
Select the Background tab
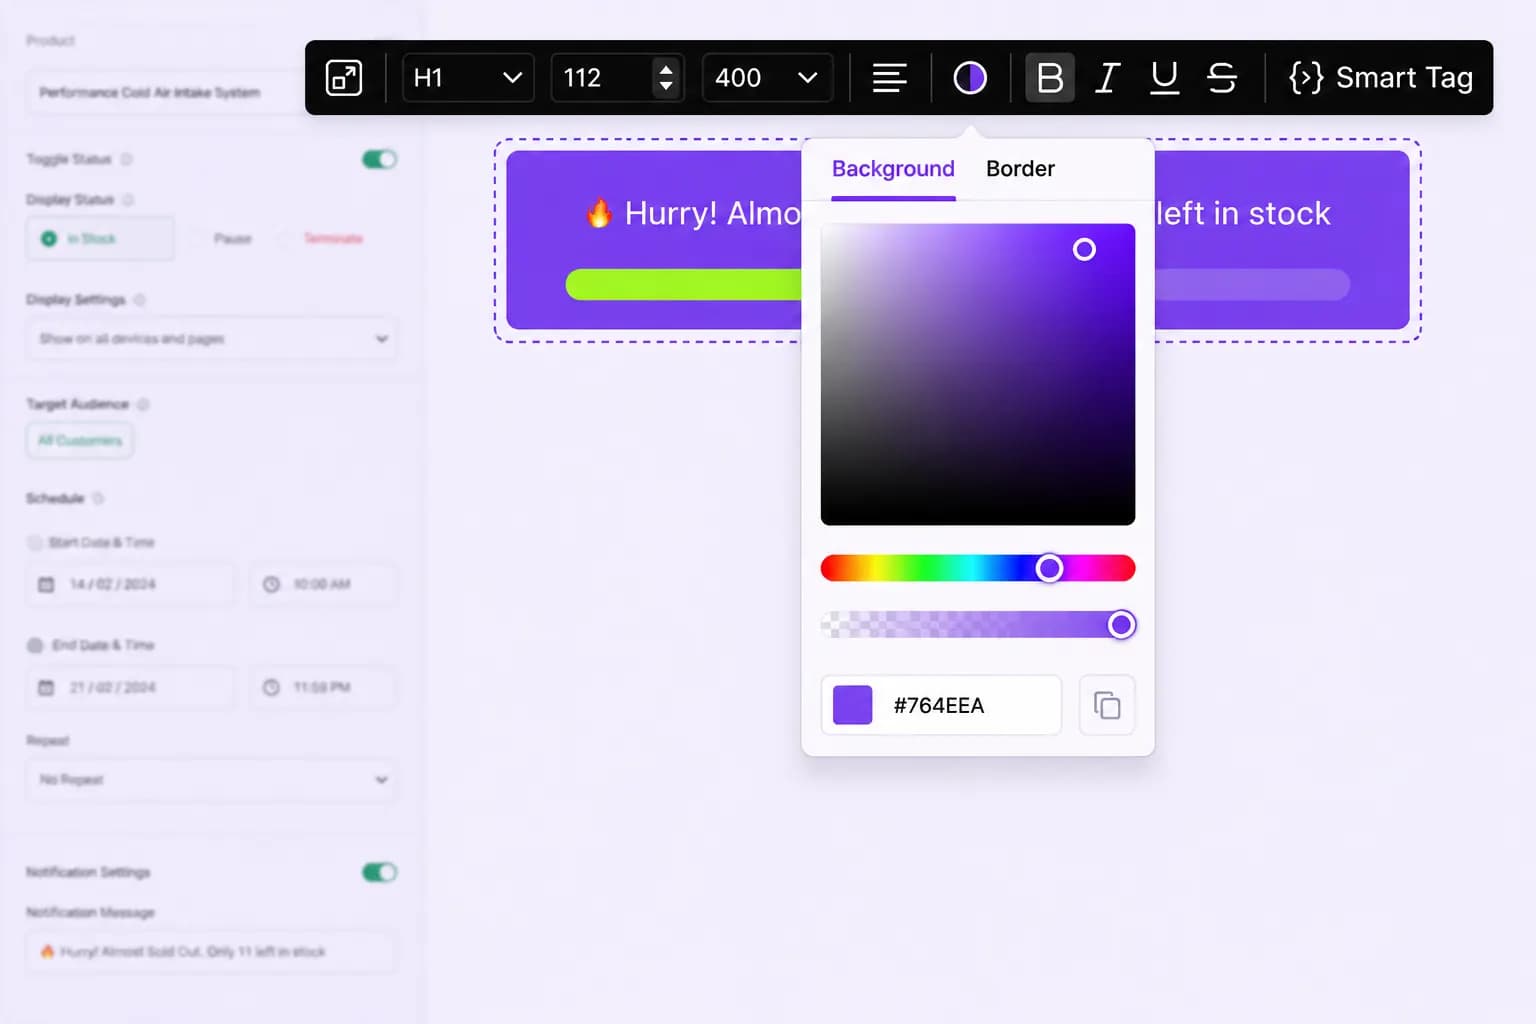pyautogui.click(x=893, y=169)
